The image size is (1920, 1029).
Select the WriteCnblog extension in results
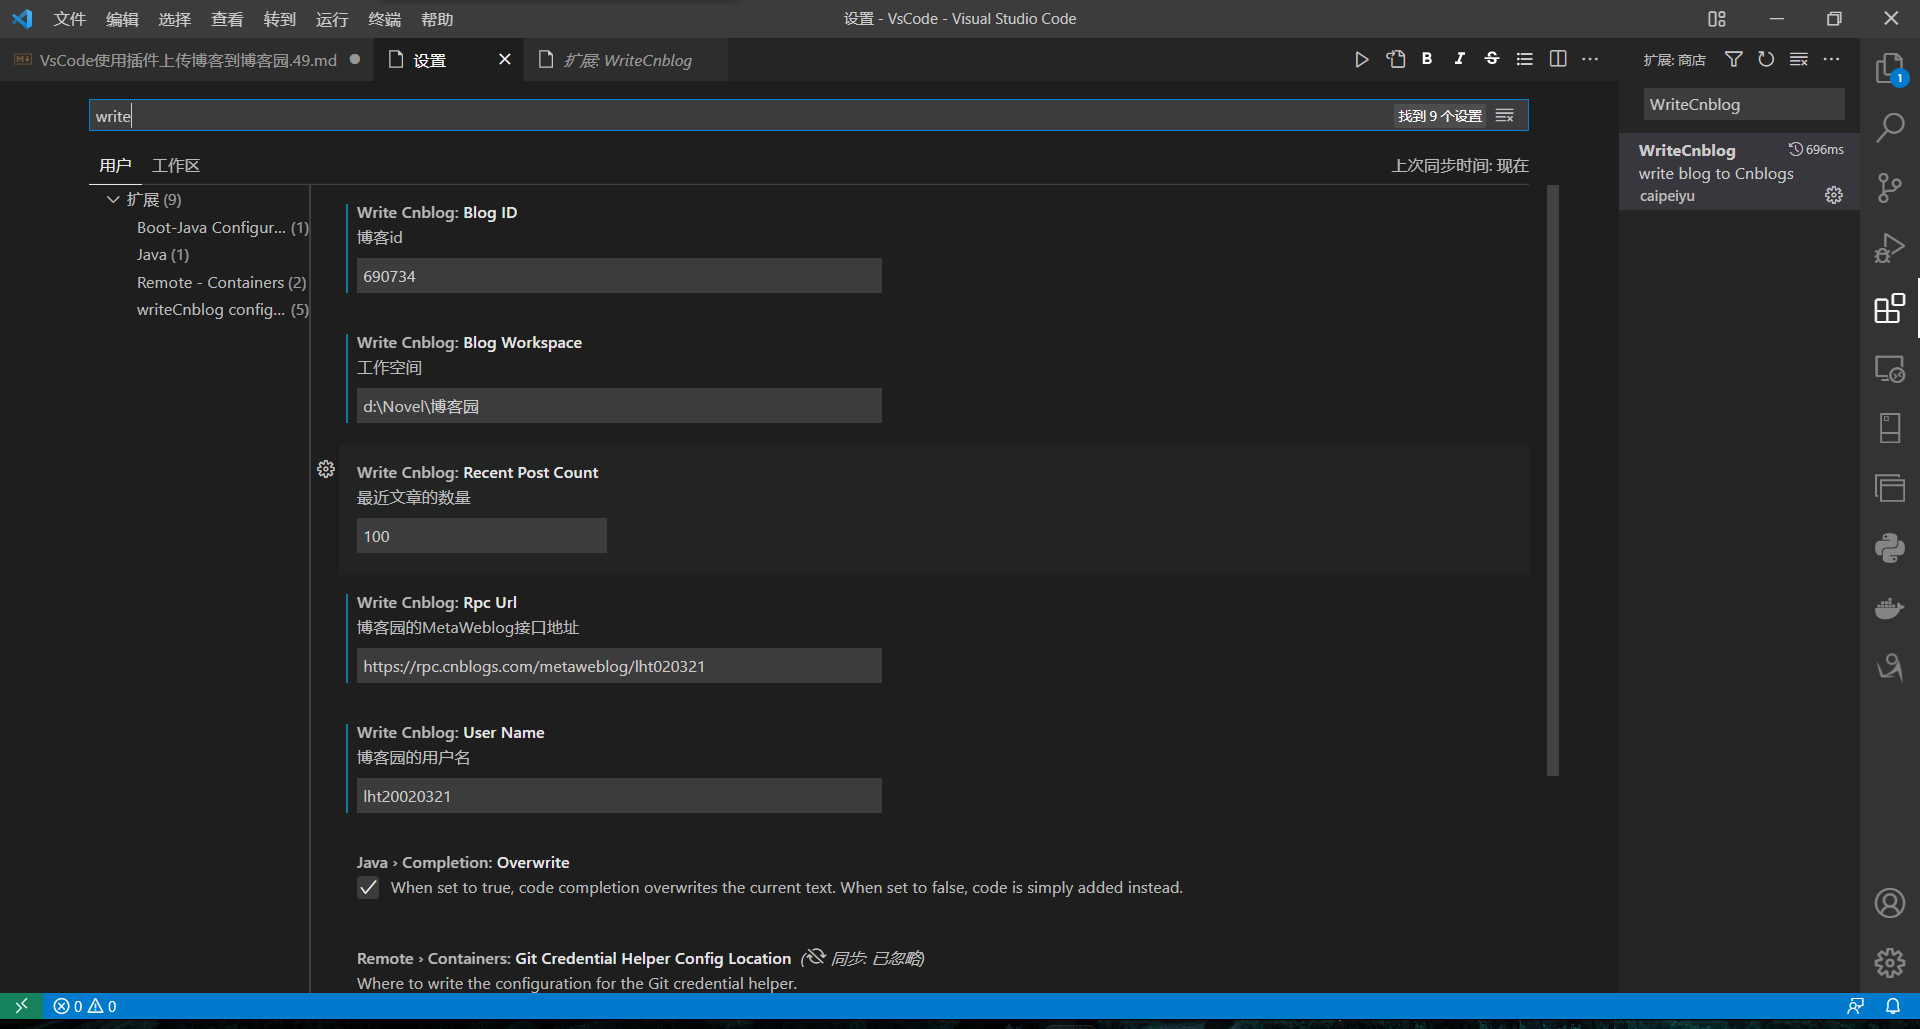click(1739, 172)
